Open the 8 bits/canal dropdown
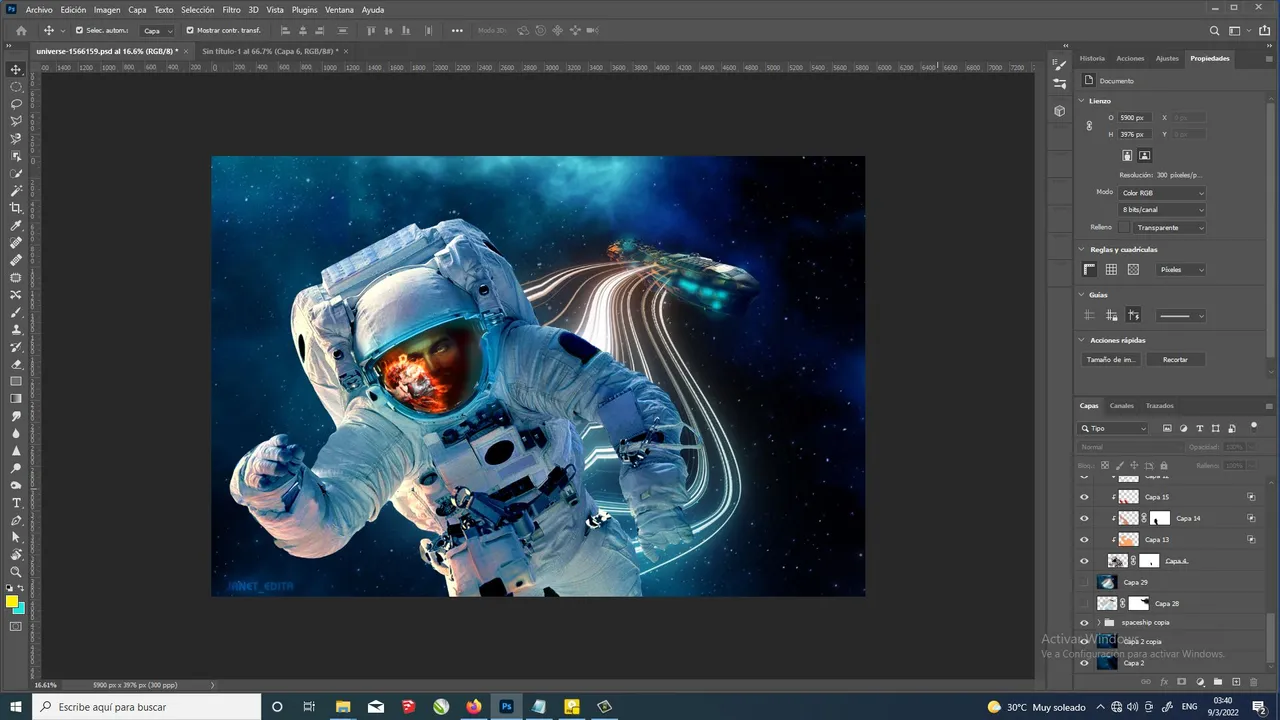 [x=1162, y=210]
